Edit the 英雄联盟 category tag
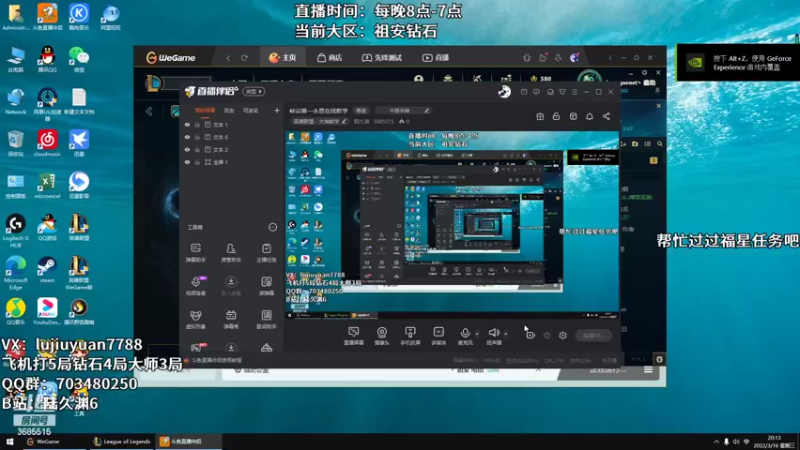The image size is (800, 450). (x=319, y=121)
